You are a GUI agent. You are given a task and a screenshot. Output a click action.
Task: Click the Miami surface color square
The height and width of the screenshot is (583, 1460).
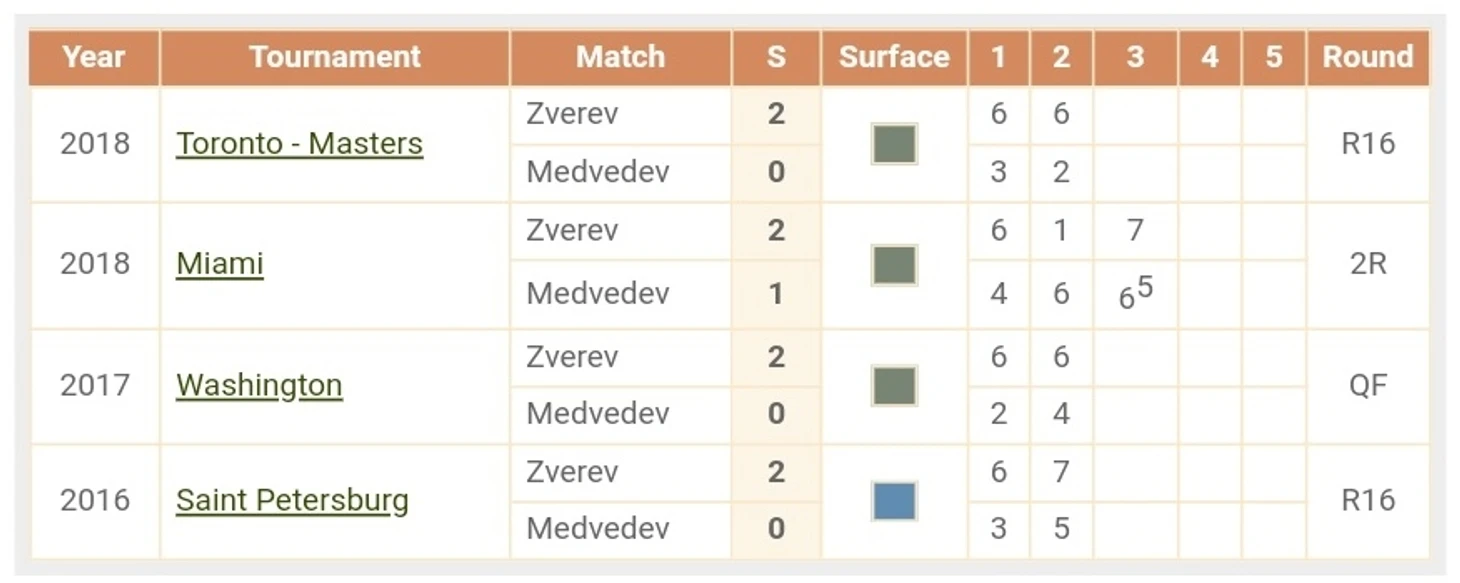(x=894, y=266)
